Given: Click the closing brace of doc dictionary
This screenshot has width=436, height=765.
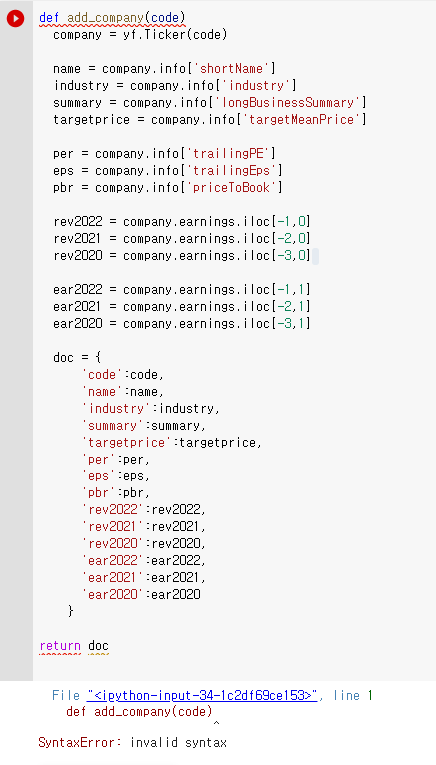Looking at the screenshot, I should 71,611.
